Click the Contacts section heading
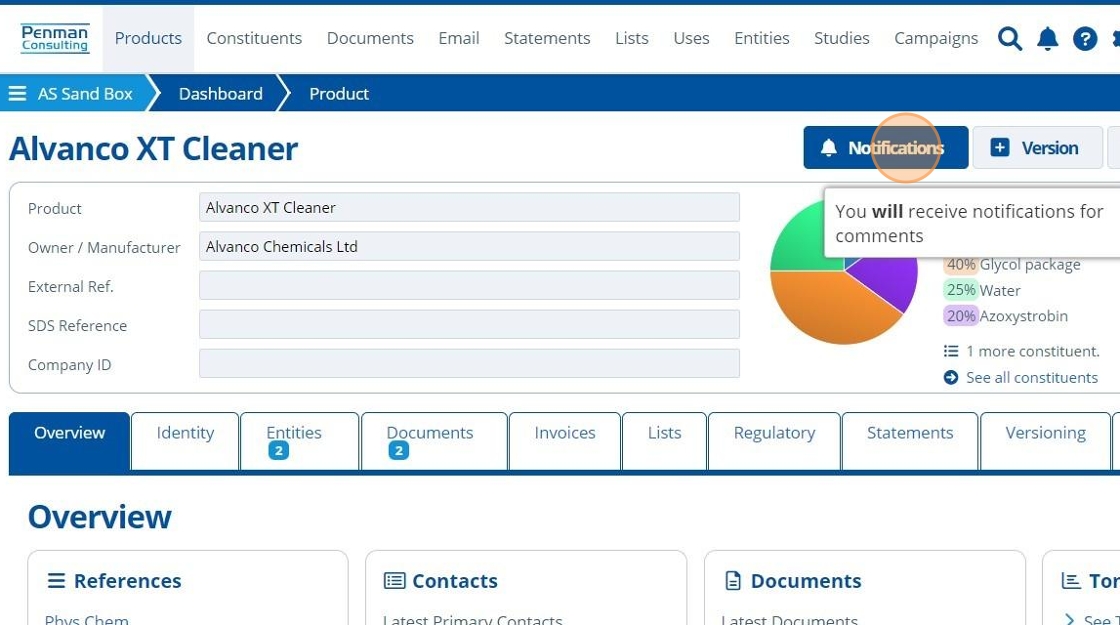Screen dimensions: 1120x625 coord(455,581)
